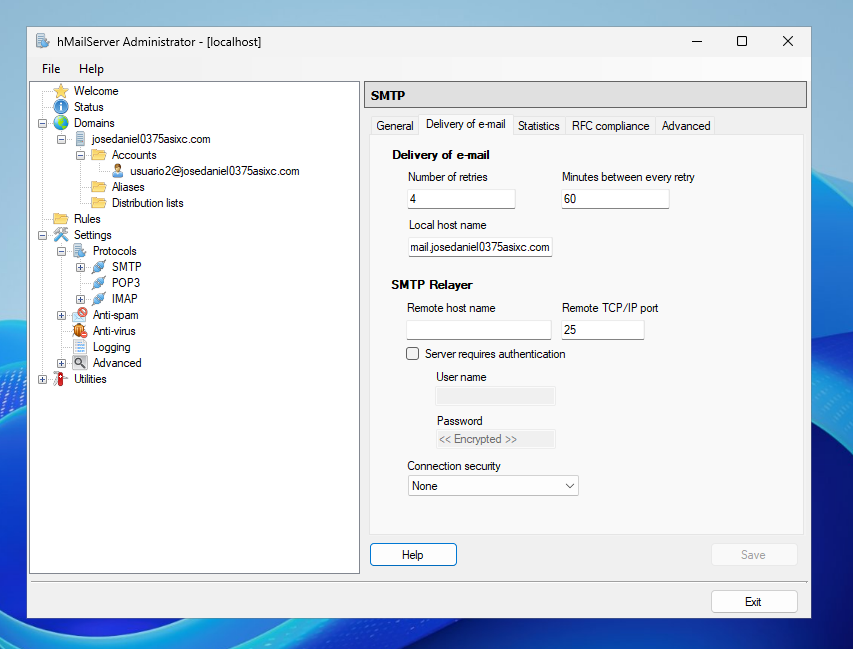Click the Remote host name field

(479, 330)
